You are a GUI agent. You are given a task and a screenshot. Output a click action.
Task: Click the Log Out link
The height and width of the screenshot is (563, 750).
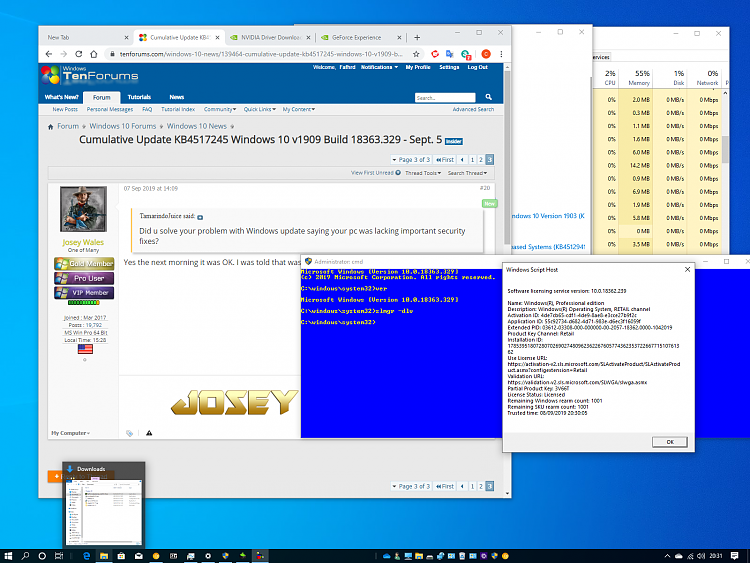pos(477,67)
